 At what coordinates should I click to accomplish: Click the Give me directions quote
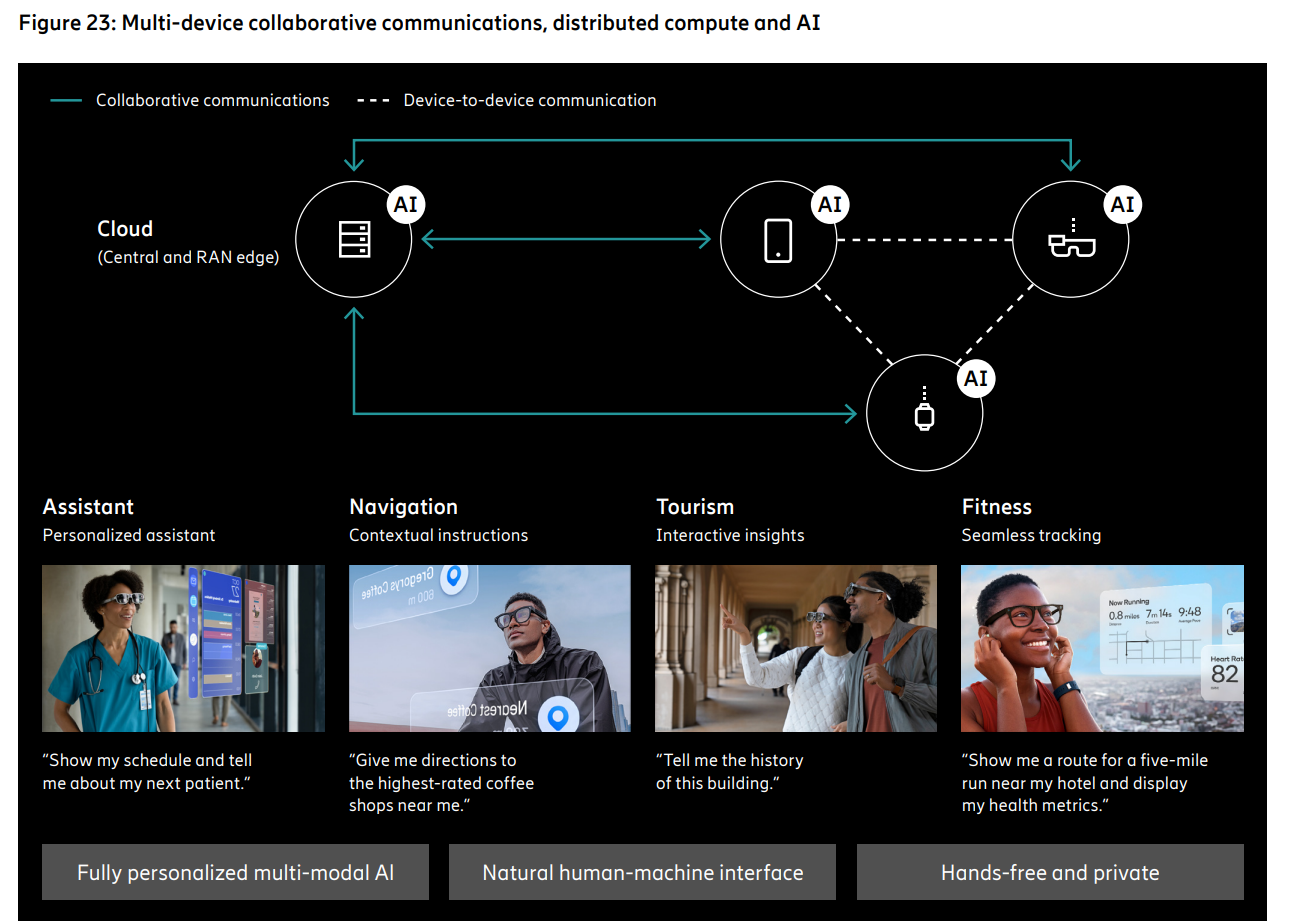(441, 782)
